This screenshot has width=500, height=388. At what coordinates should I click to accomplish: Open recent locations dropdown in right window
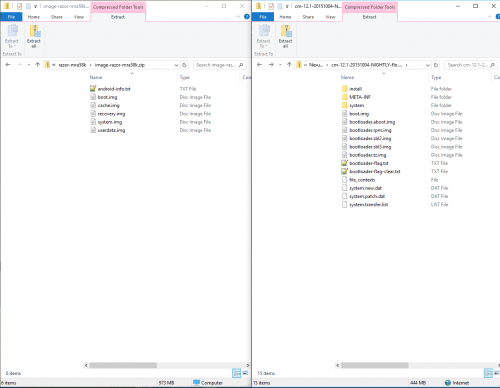click(281, 65)
